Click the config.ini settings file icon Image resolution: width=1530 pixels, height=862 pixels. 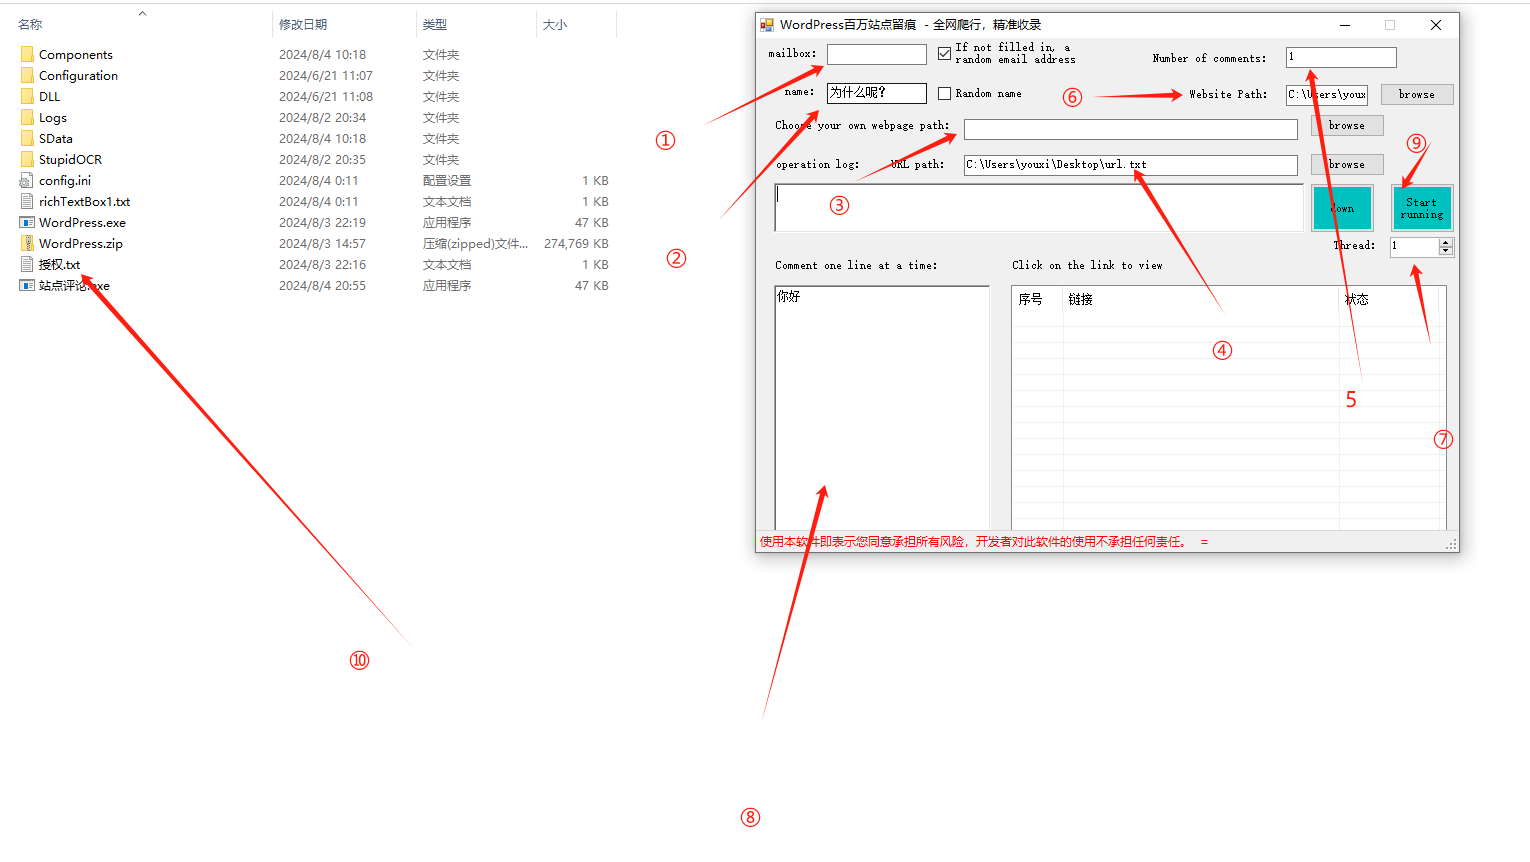27,180
